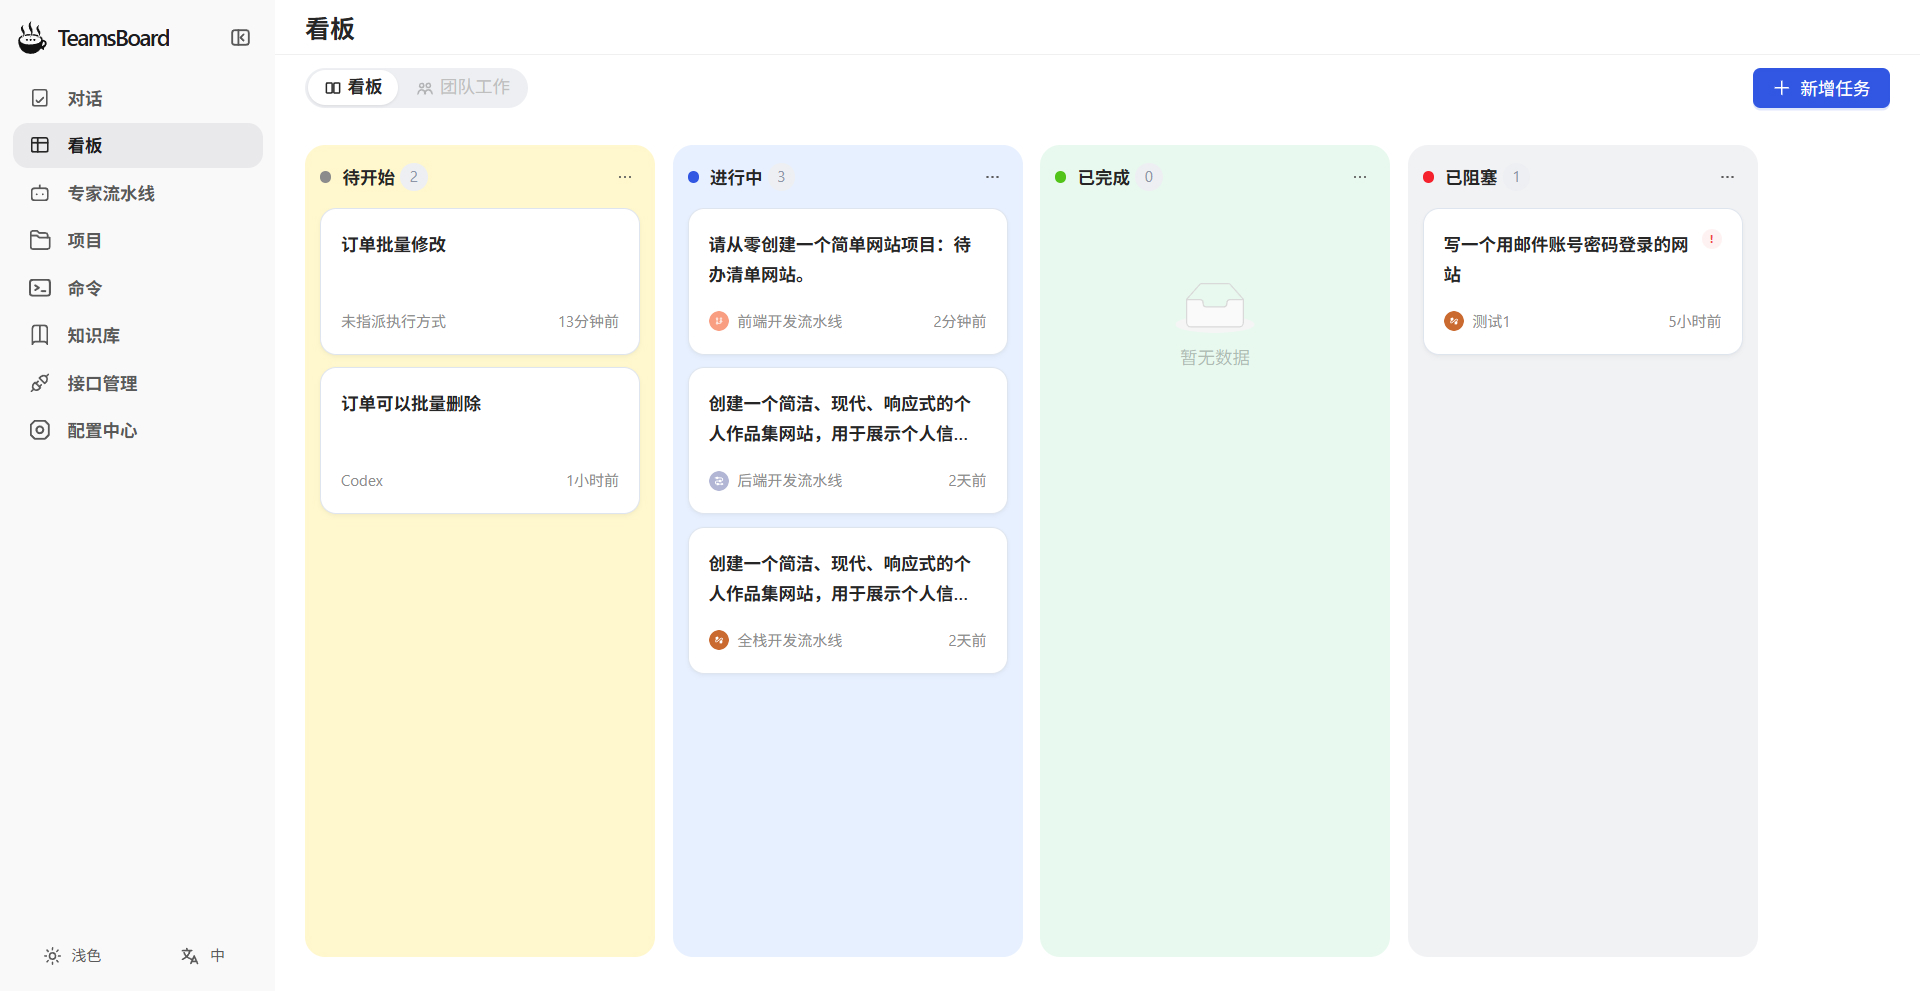The height and width of the screenshot is (991, 1920).
Task: Click the 暂无数据 empty inbox icon
Action: point(1215,305)
